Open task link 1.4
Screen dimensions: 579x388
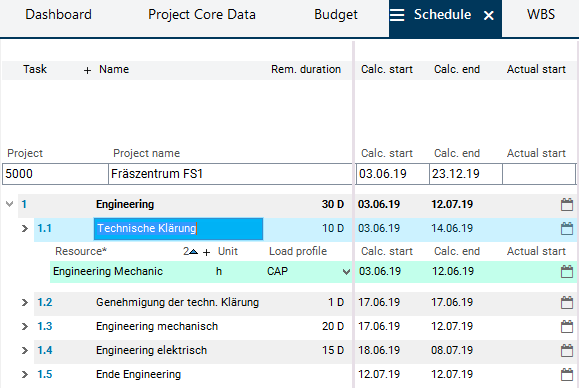[45, 350]
